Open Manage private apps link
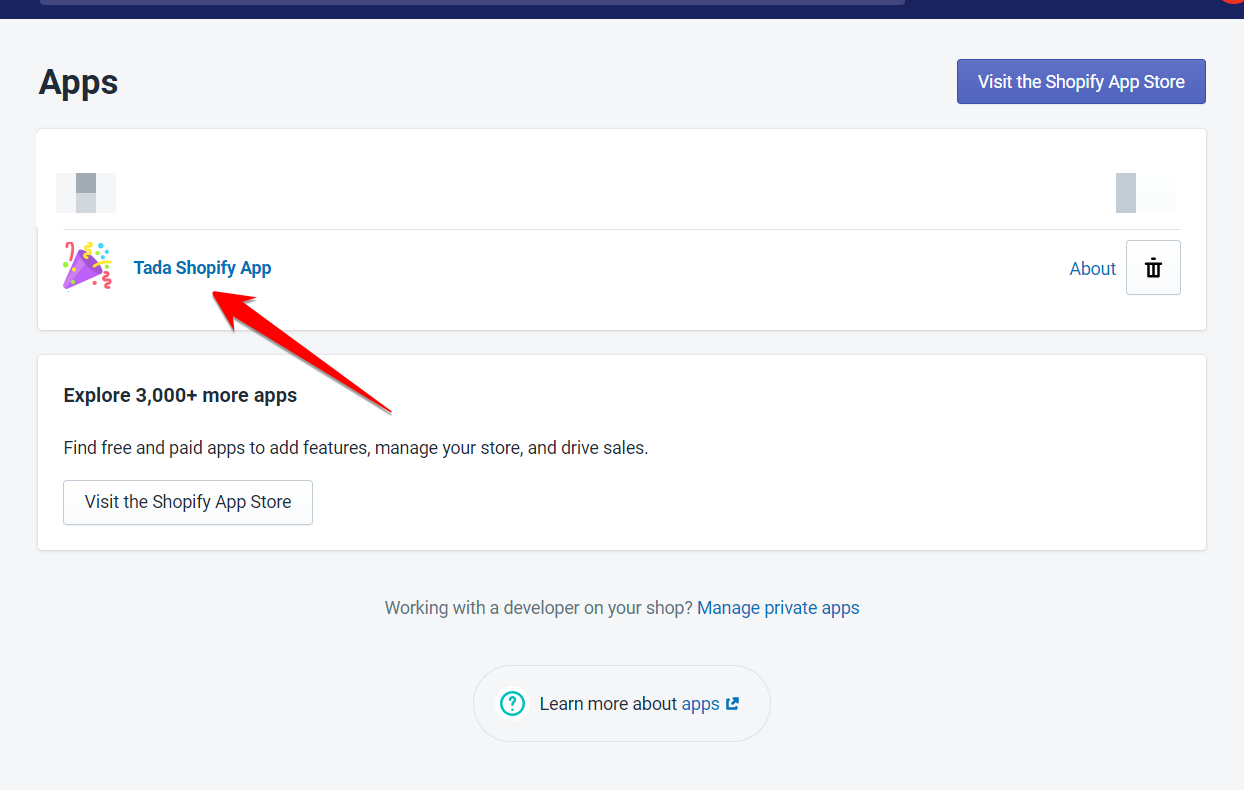Screen dimensions: 1244x790 [778, 608]
